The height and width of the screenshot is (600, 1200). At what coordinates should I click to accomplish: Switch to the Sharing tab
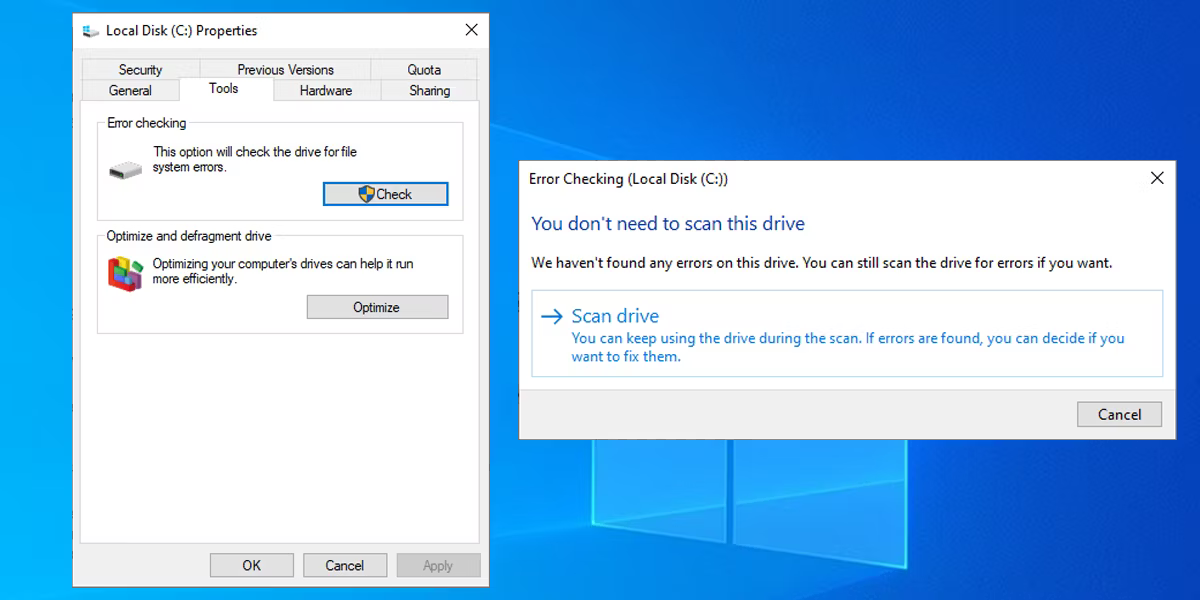click(429, 90)
